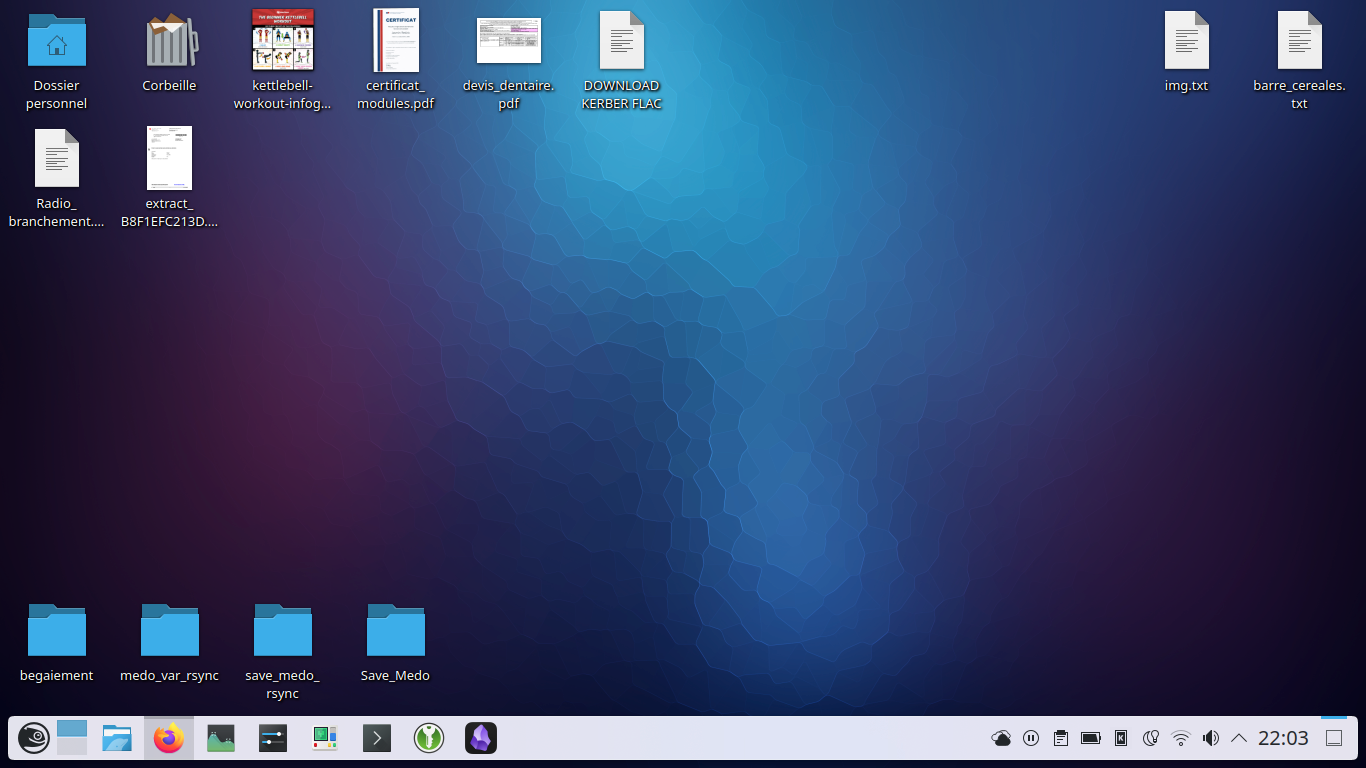Viewport: 1366px width, 768px height.
Task: Click the battery status tray icon
Action: click(1091, 739)
